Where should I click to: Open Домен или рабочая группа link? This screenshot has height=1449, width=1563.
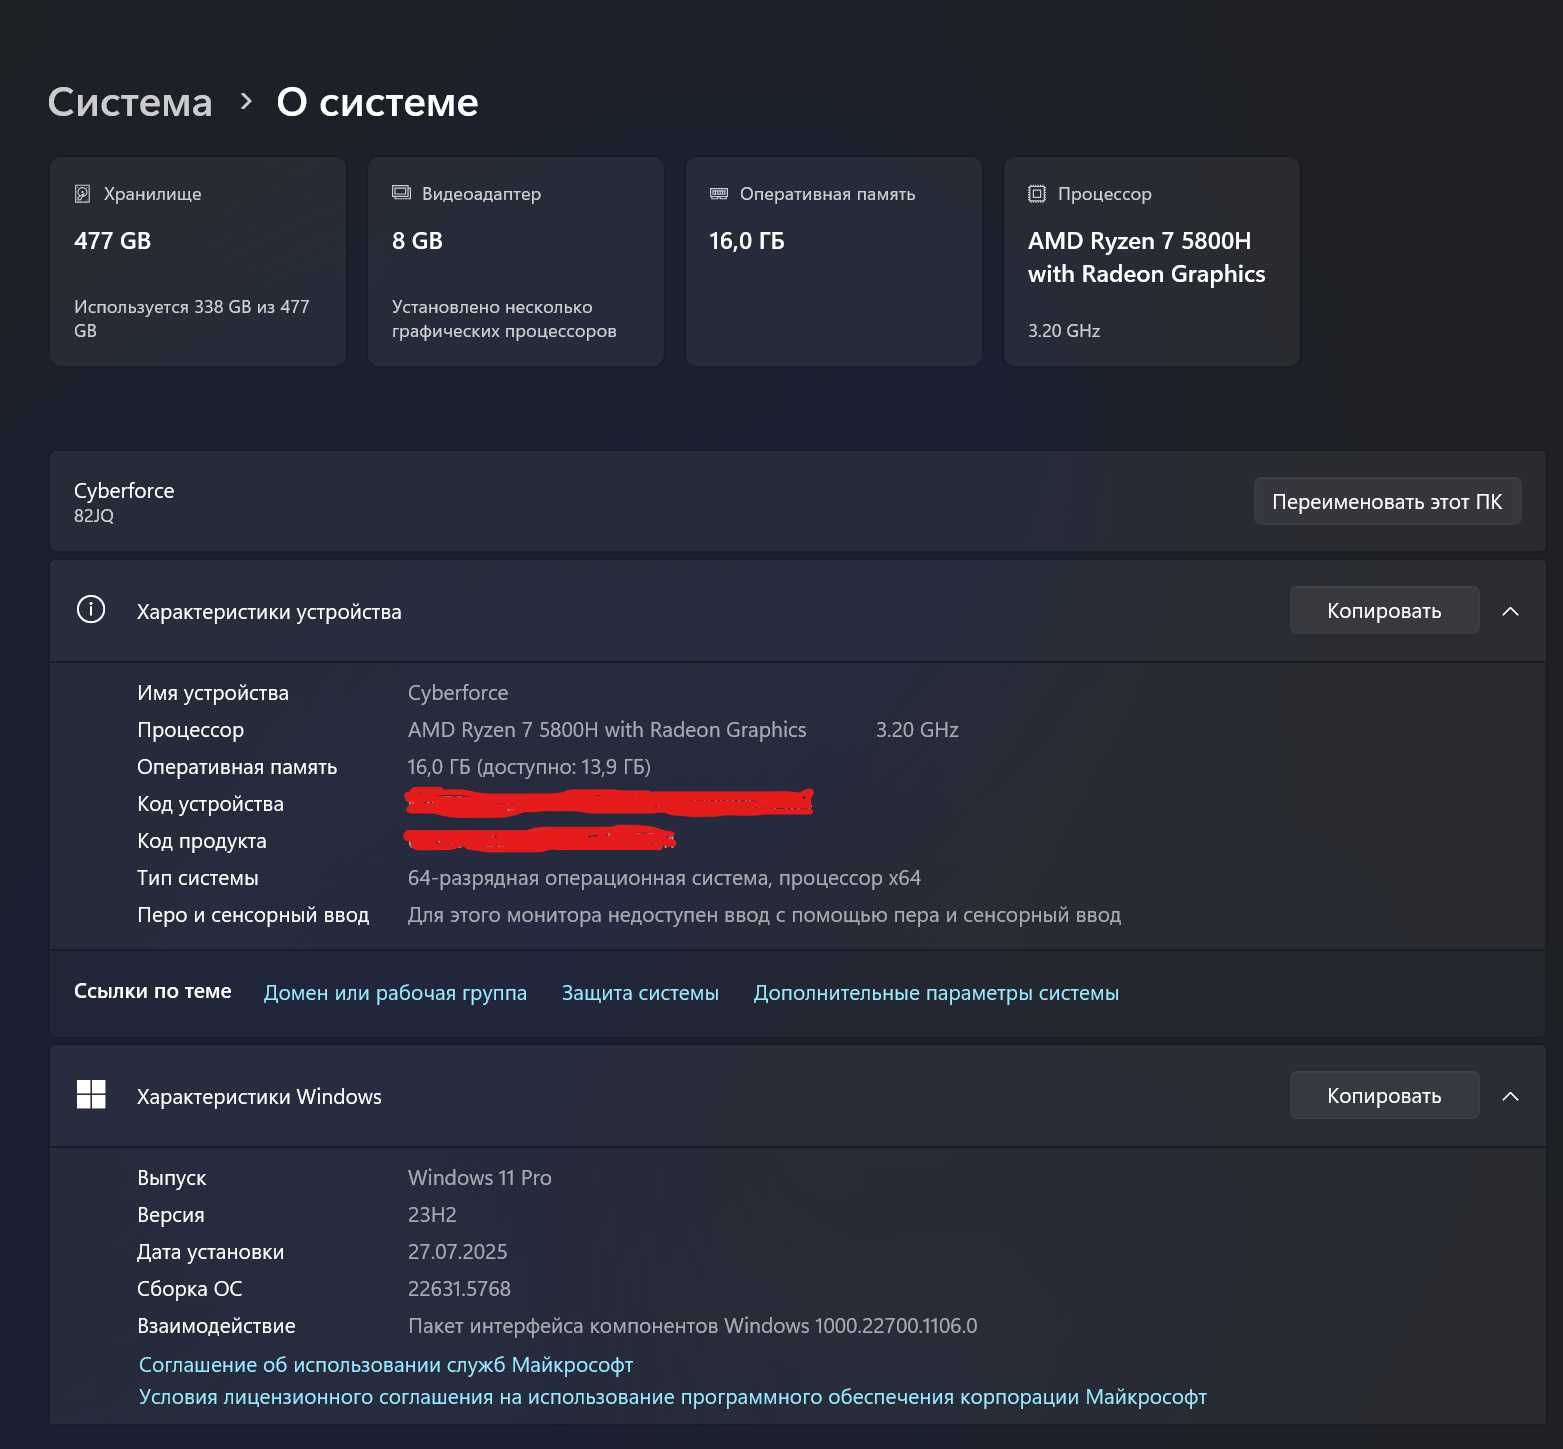[395, 993]
